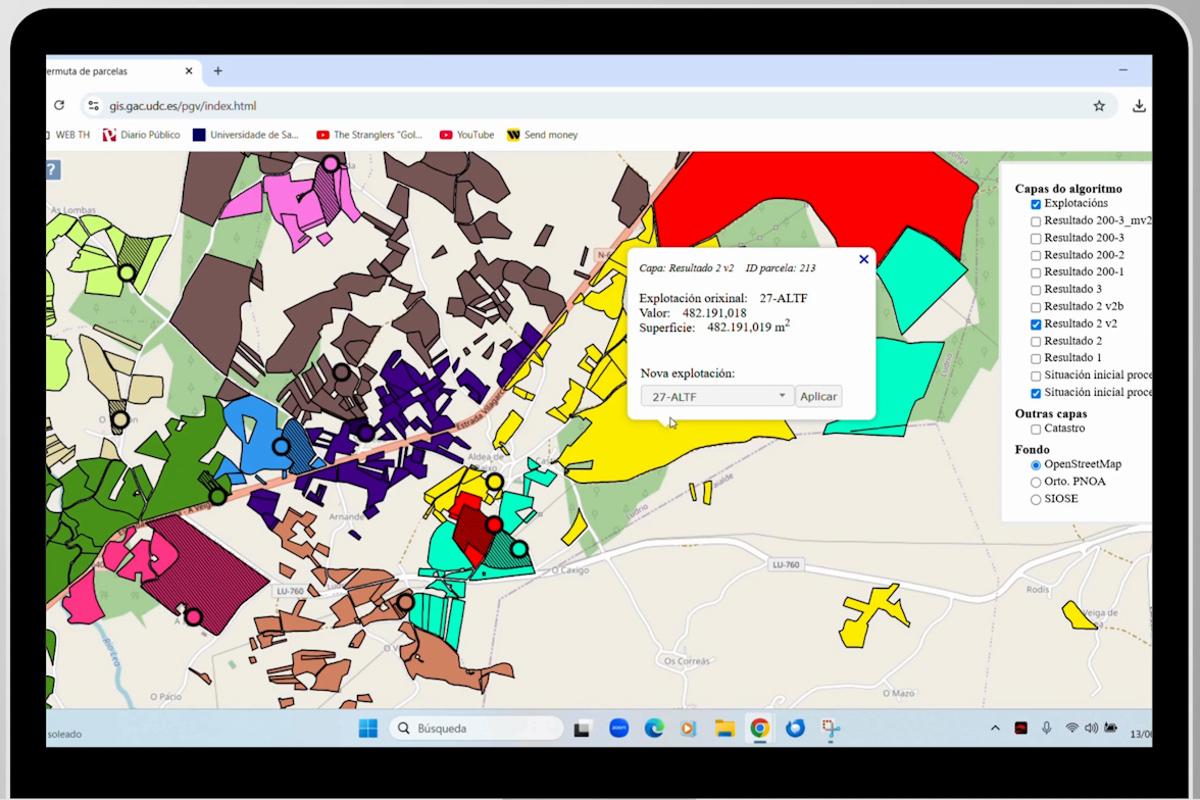Open site information icon beside the URL
Screen dimensions: 1200x800
(x=93, y=105)
